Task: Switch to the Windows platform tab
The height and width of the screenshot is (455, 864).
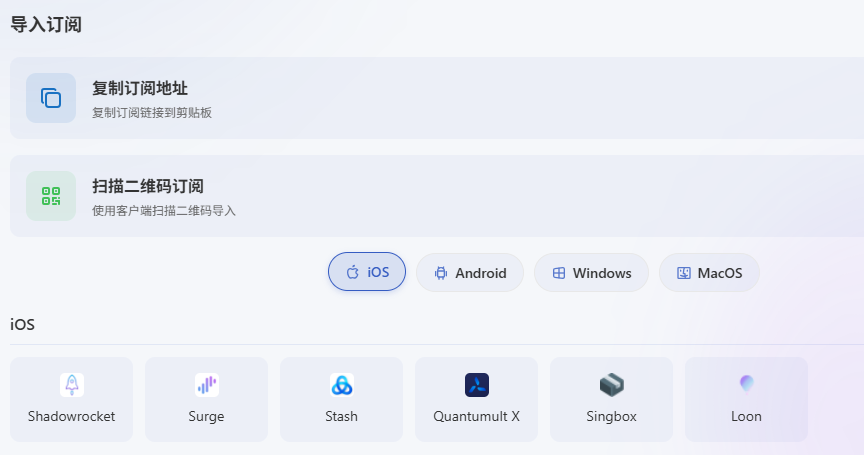Action: point(591,273)
